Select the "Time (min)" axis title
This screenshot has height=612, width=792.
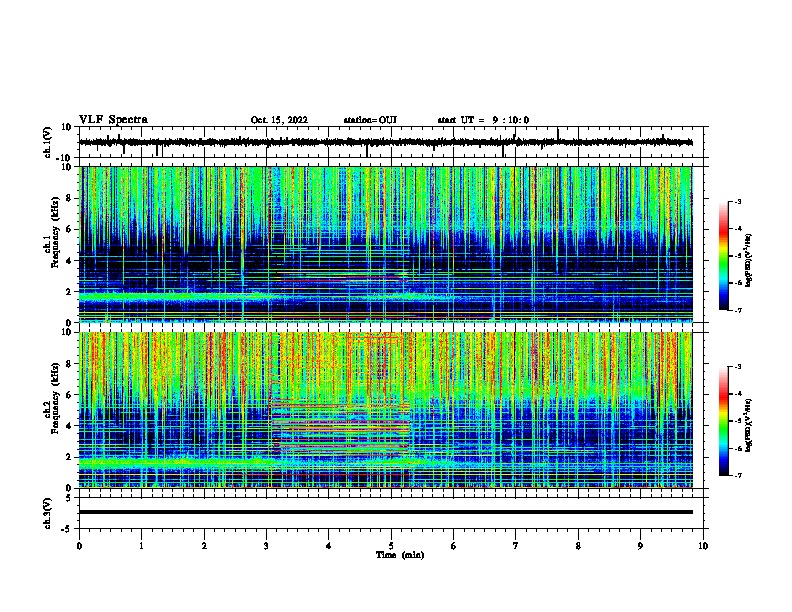[x=400, y=555]
